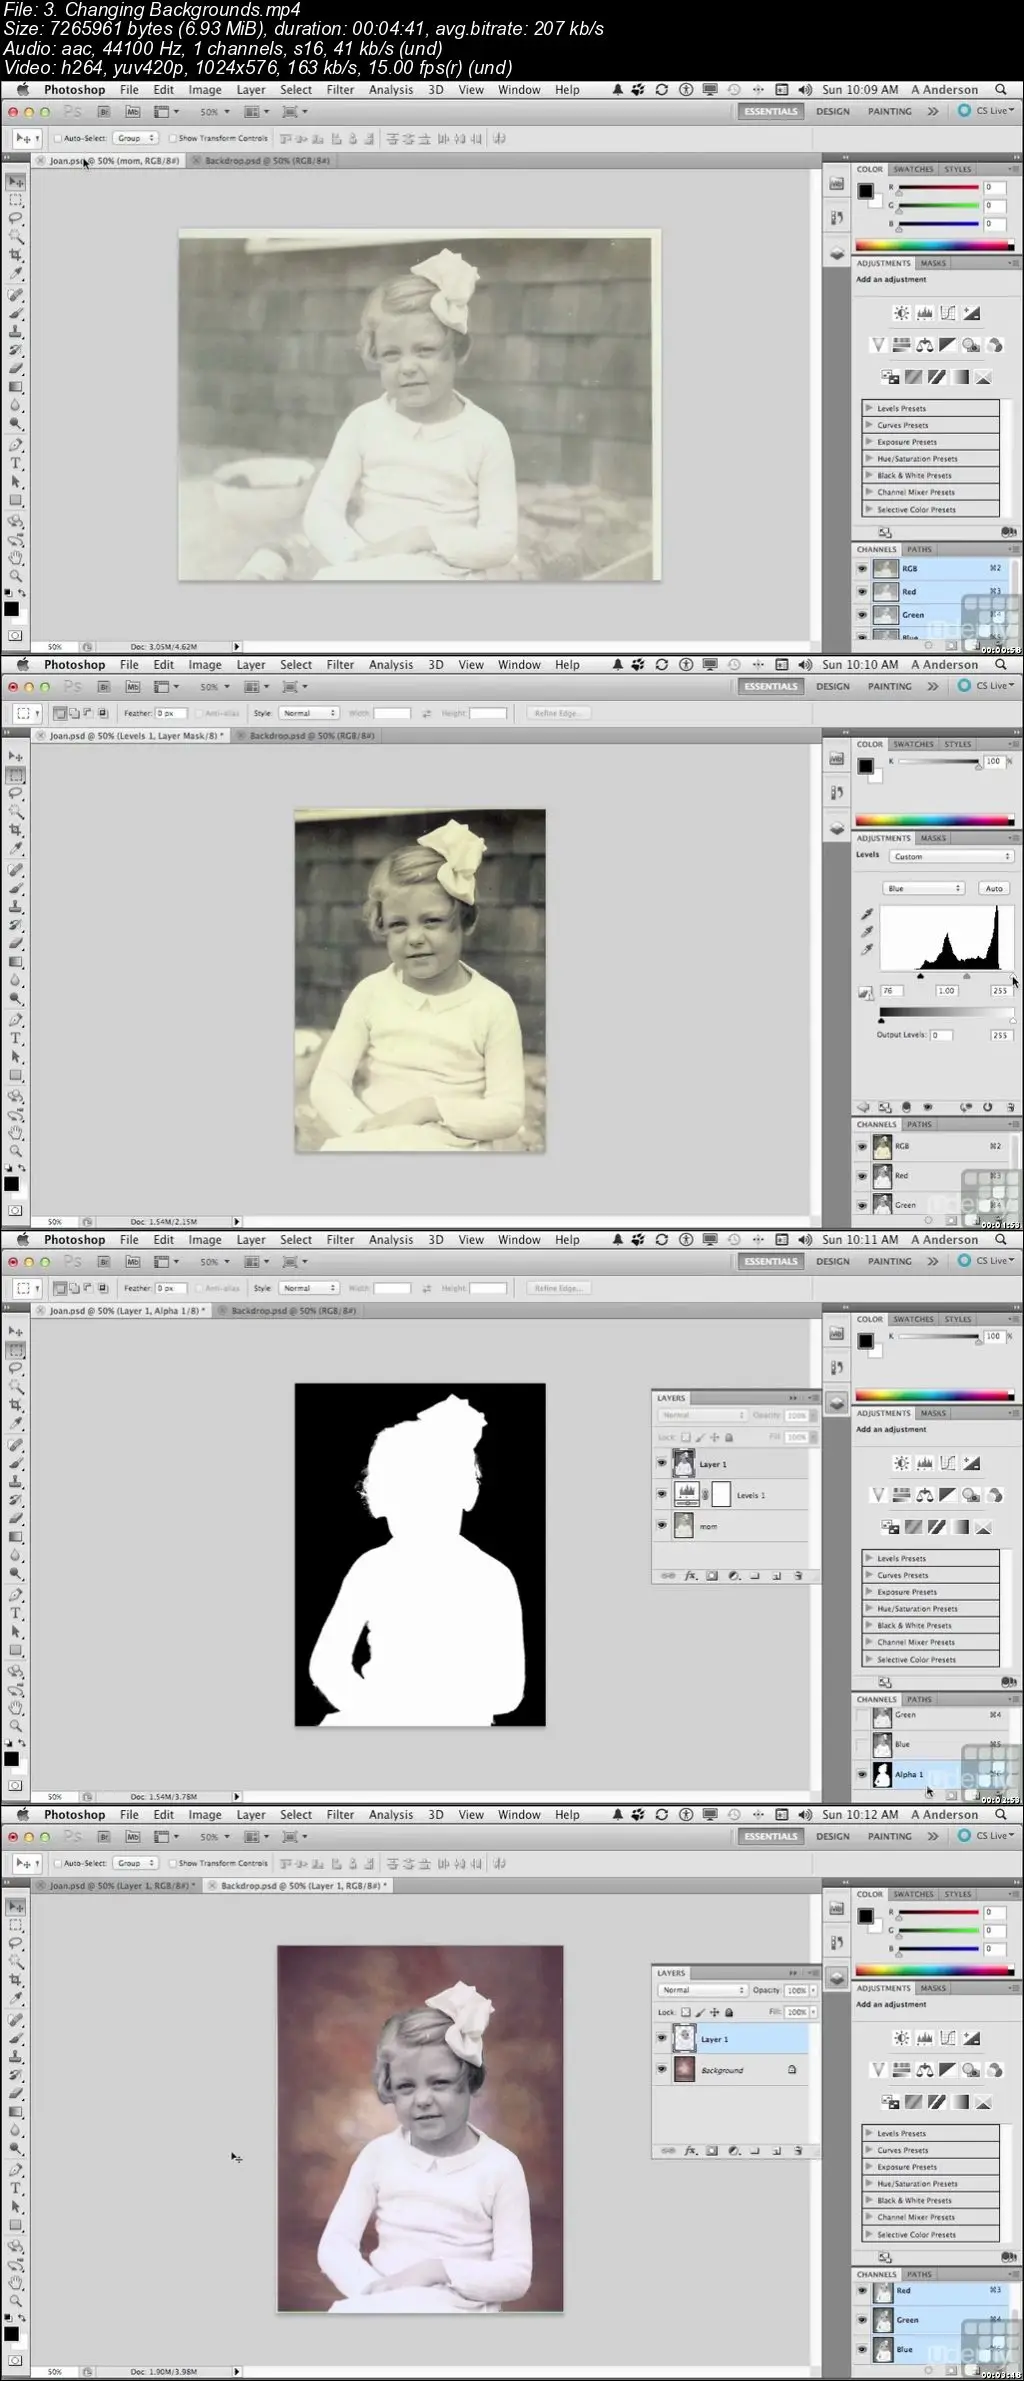Viewport: 1024px width, 2381px height.
Task: Open the Style Normal dropdown in the 10:10 frame
Action: tap(309, 713)
